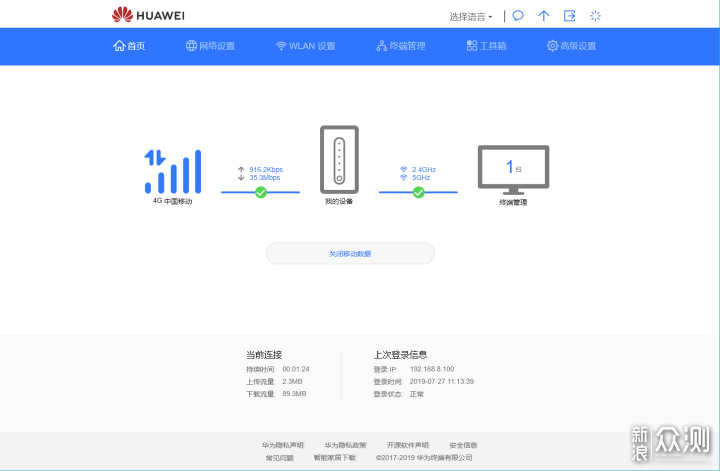
Task: Switch to the 网络设置 tab
Action: [210, 46]
